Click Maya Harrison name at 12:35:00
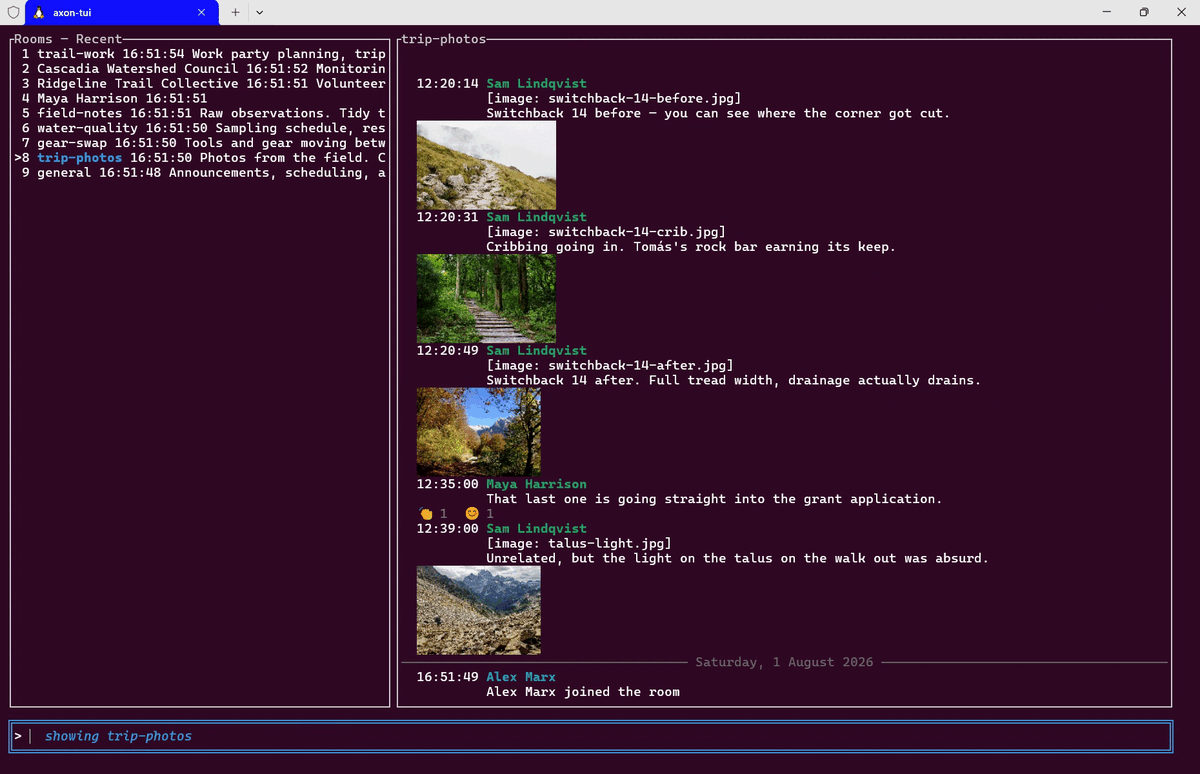1200x774 pixels. [537, 484]
